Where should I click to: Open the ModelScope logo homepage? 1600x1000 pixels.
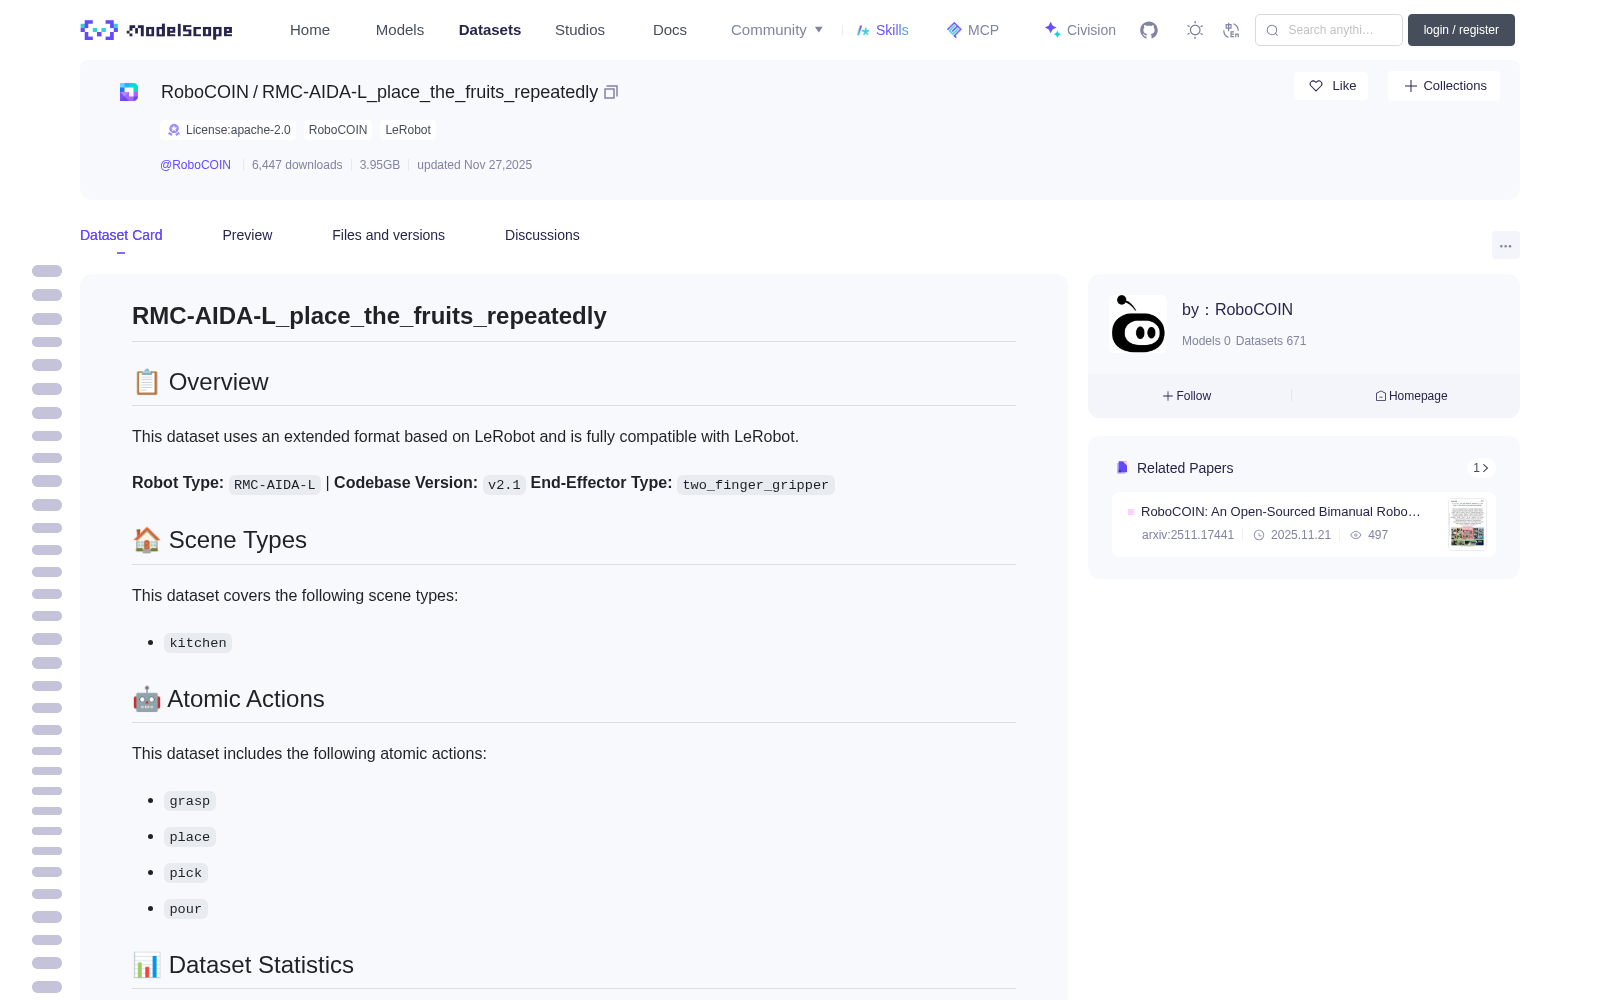[157, 30]
